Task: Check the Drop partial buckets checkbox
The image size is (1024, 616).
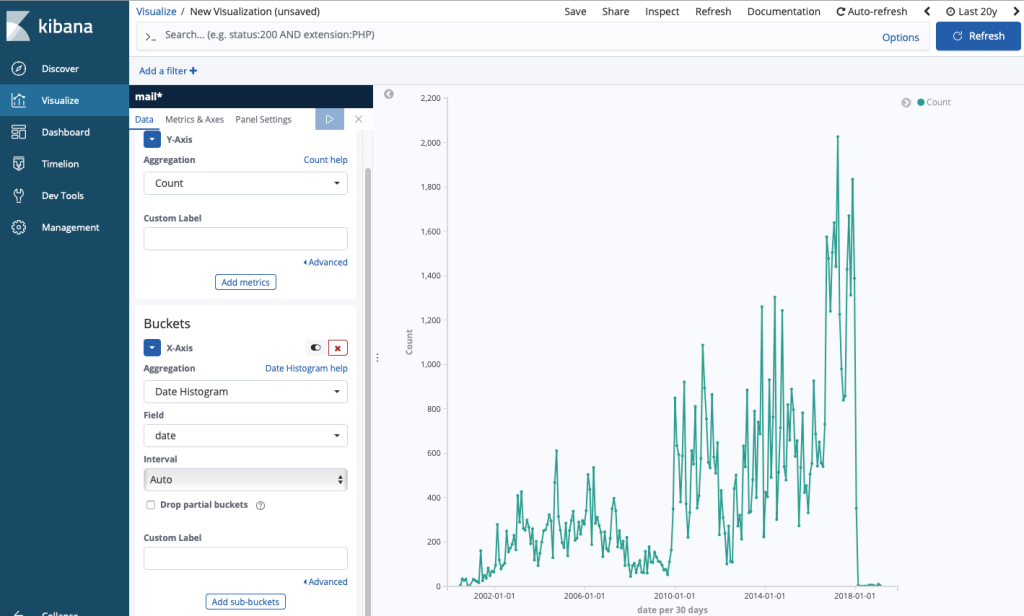Action: [151, 505]
